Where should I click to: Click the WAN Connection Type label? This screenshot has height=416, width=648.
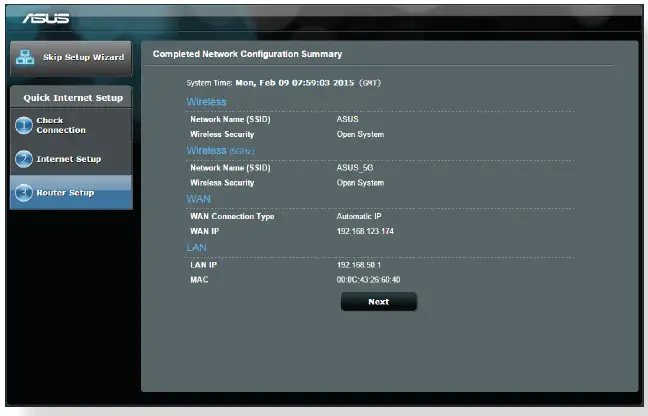232,216
